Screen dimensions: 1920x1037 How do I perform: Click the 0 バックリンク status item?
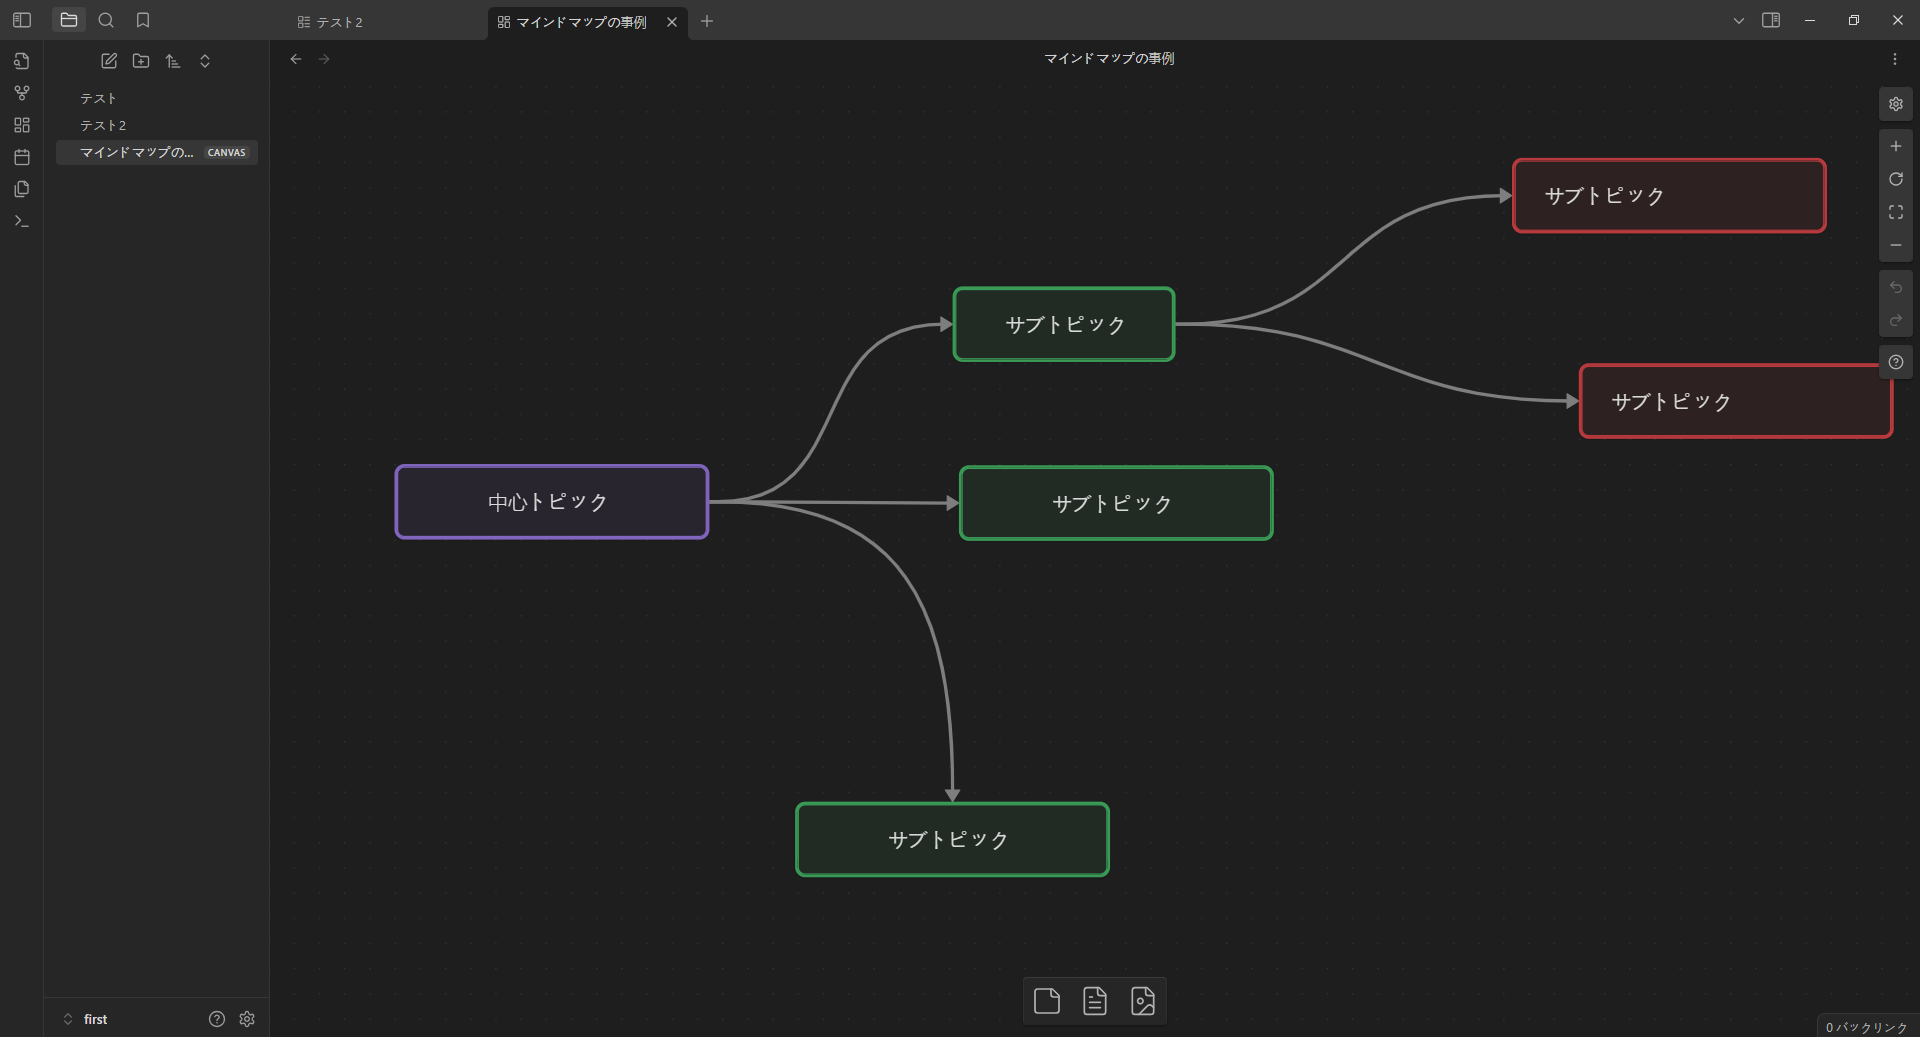tap(1866, 1027)
